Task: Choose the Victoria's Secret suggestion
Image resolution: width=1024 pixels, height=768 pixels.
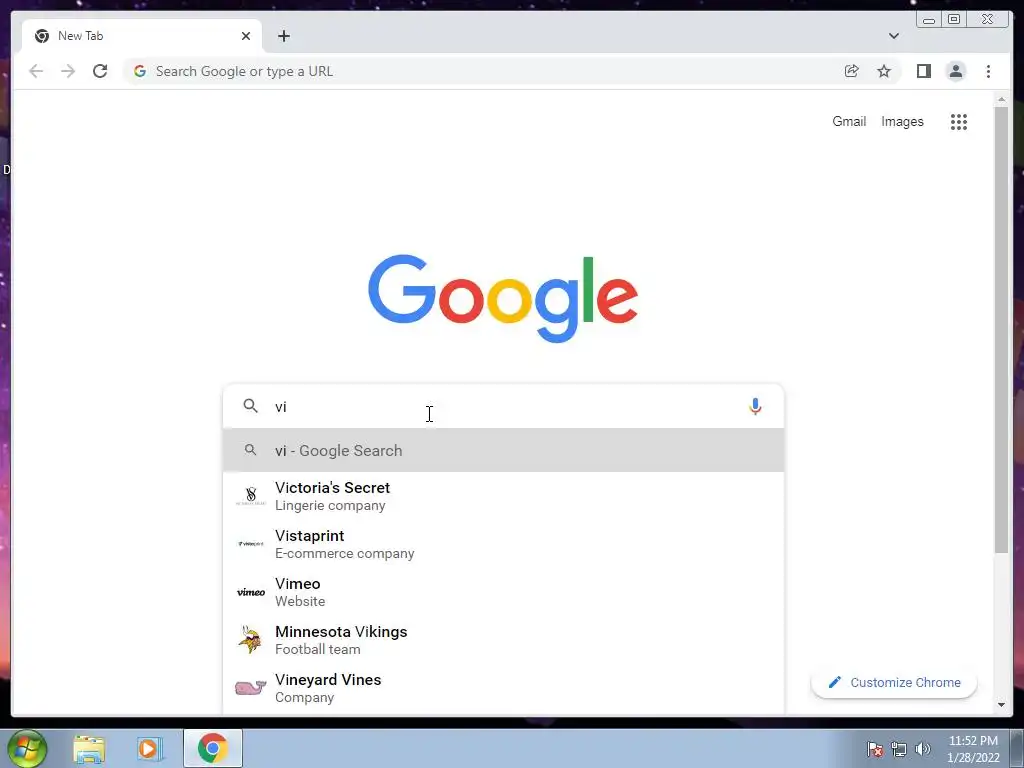Action: (x=503, y=496)
